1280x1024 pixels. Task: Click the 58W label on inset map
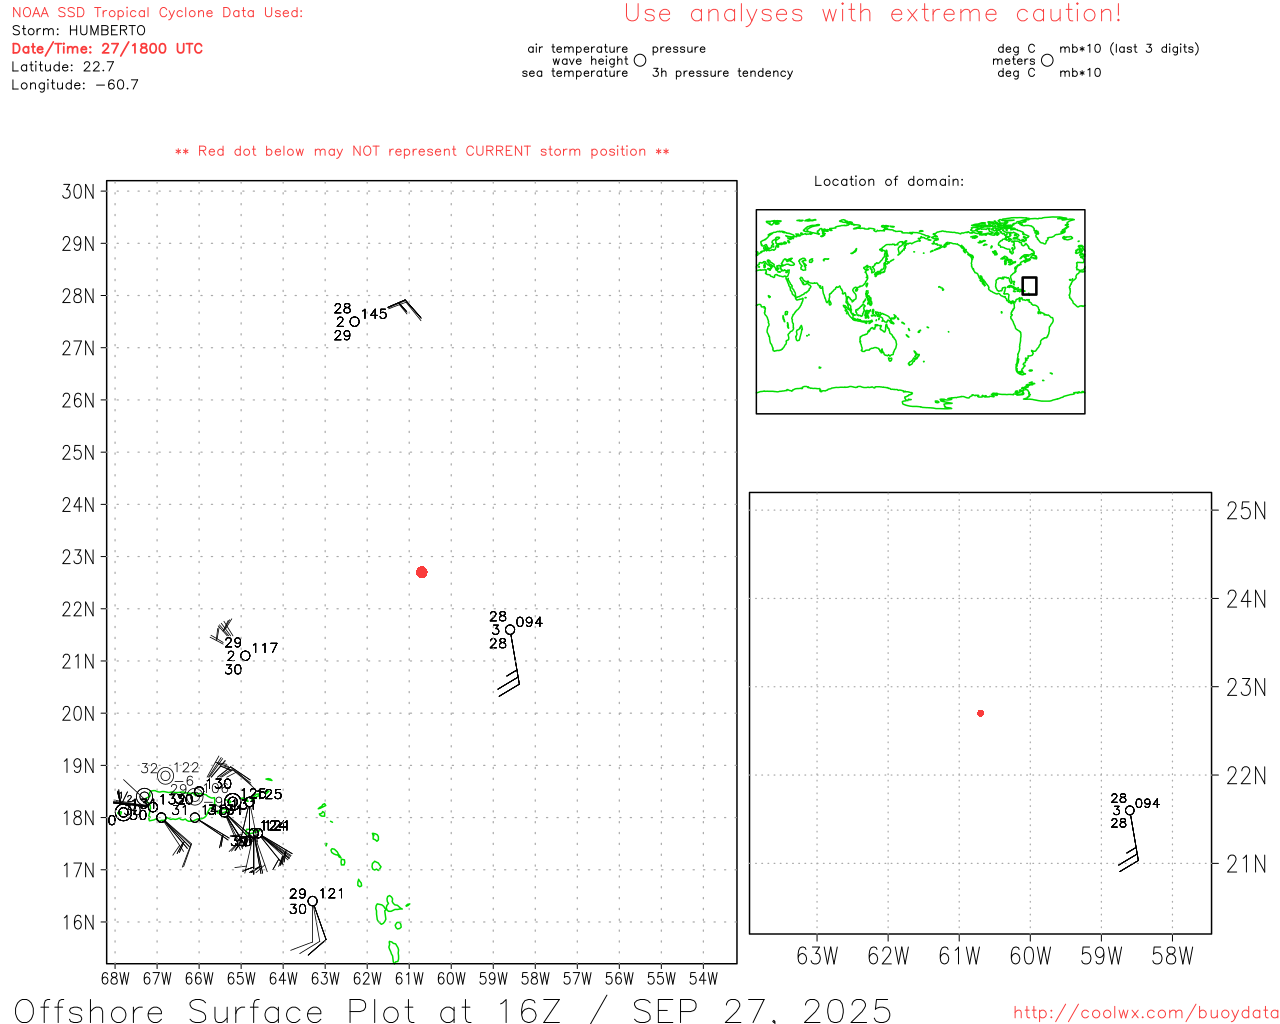(x=1173, y=957)
